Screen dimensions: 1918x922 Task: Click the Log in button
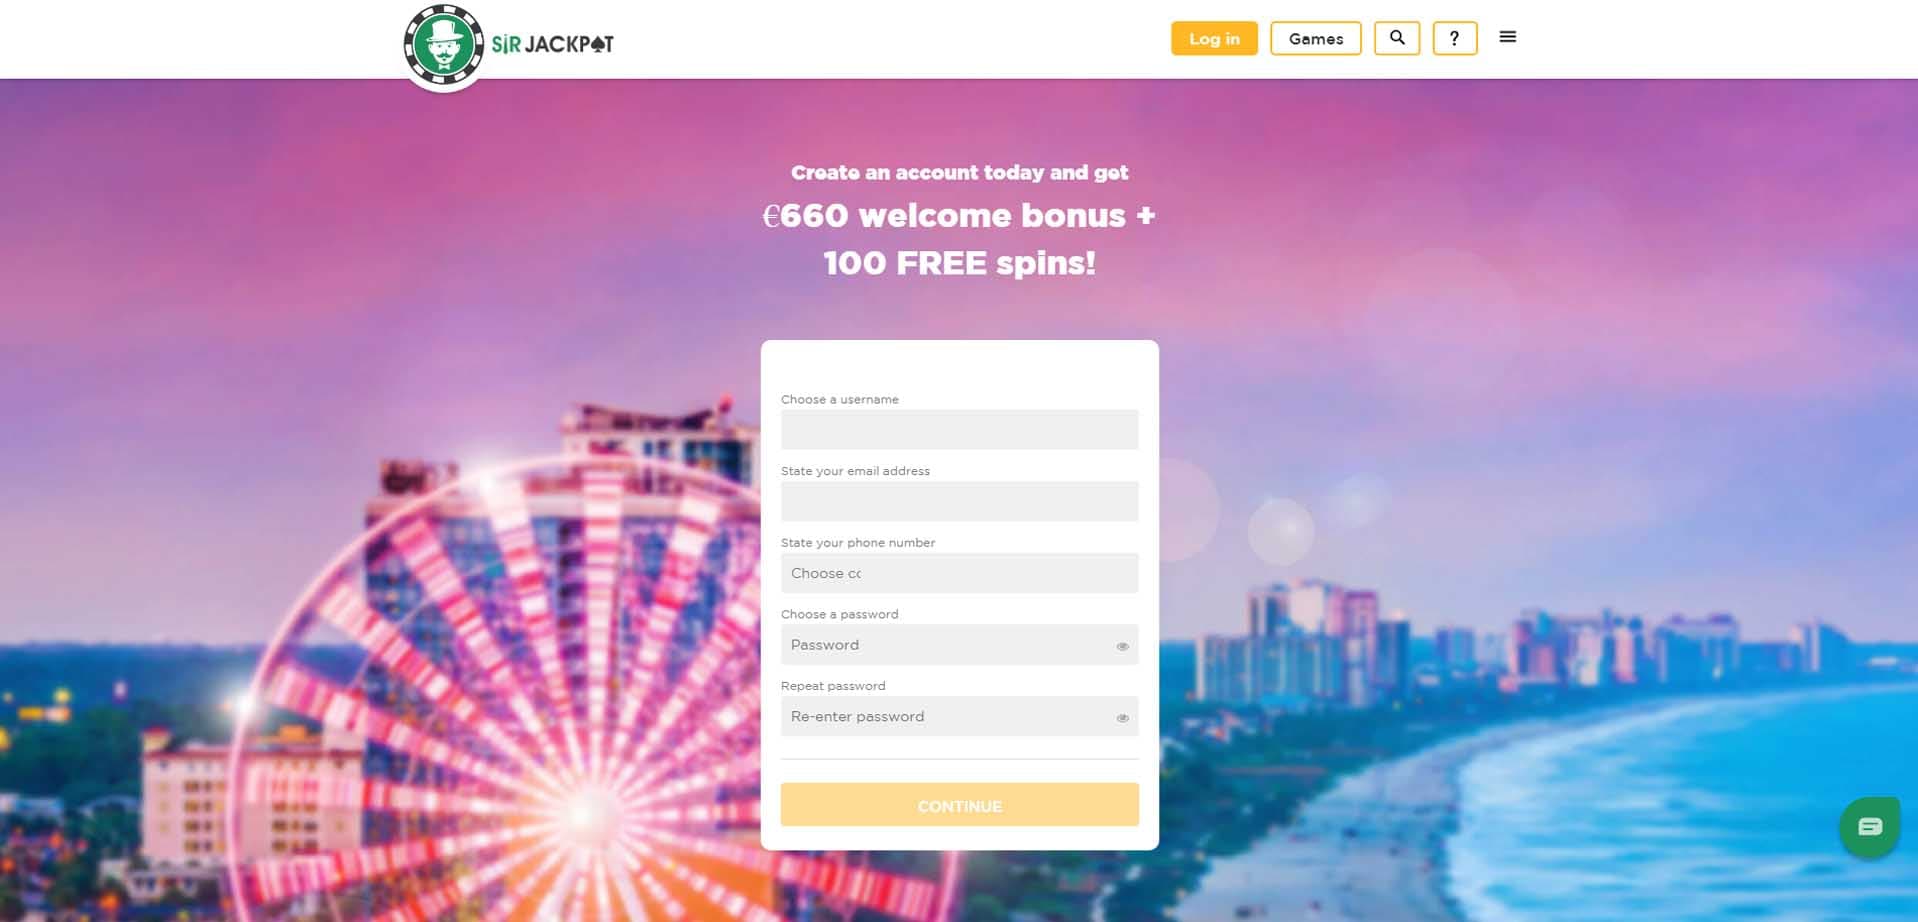[1214, 38]
